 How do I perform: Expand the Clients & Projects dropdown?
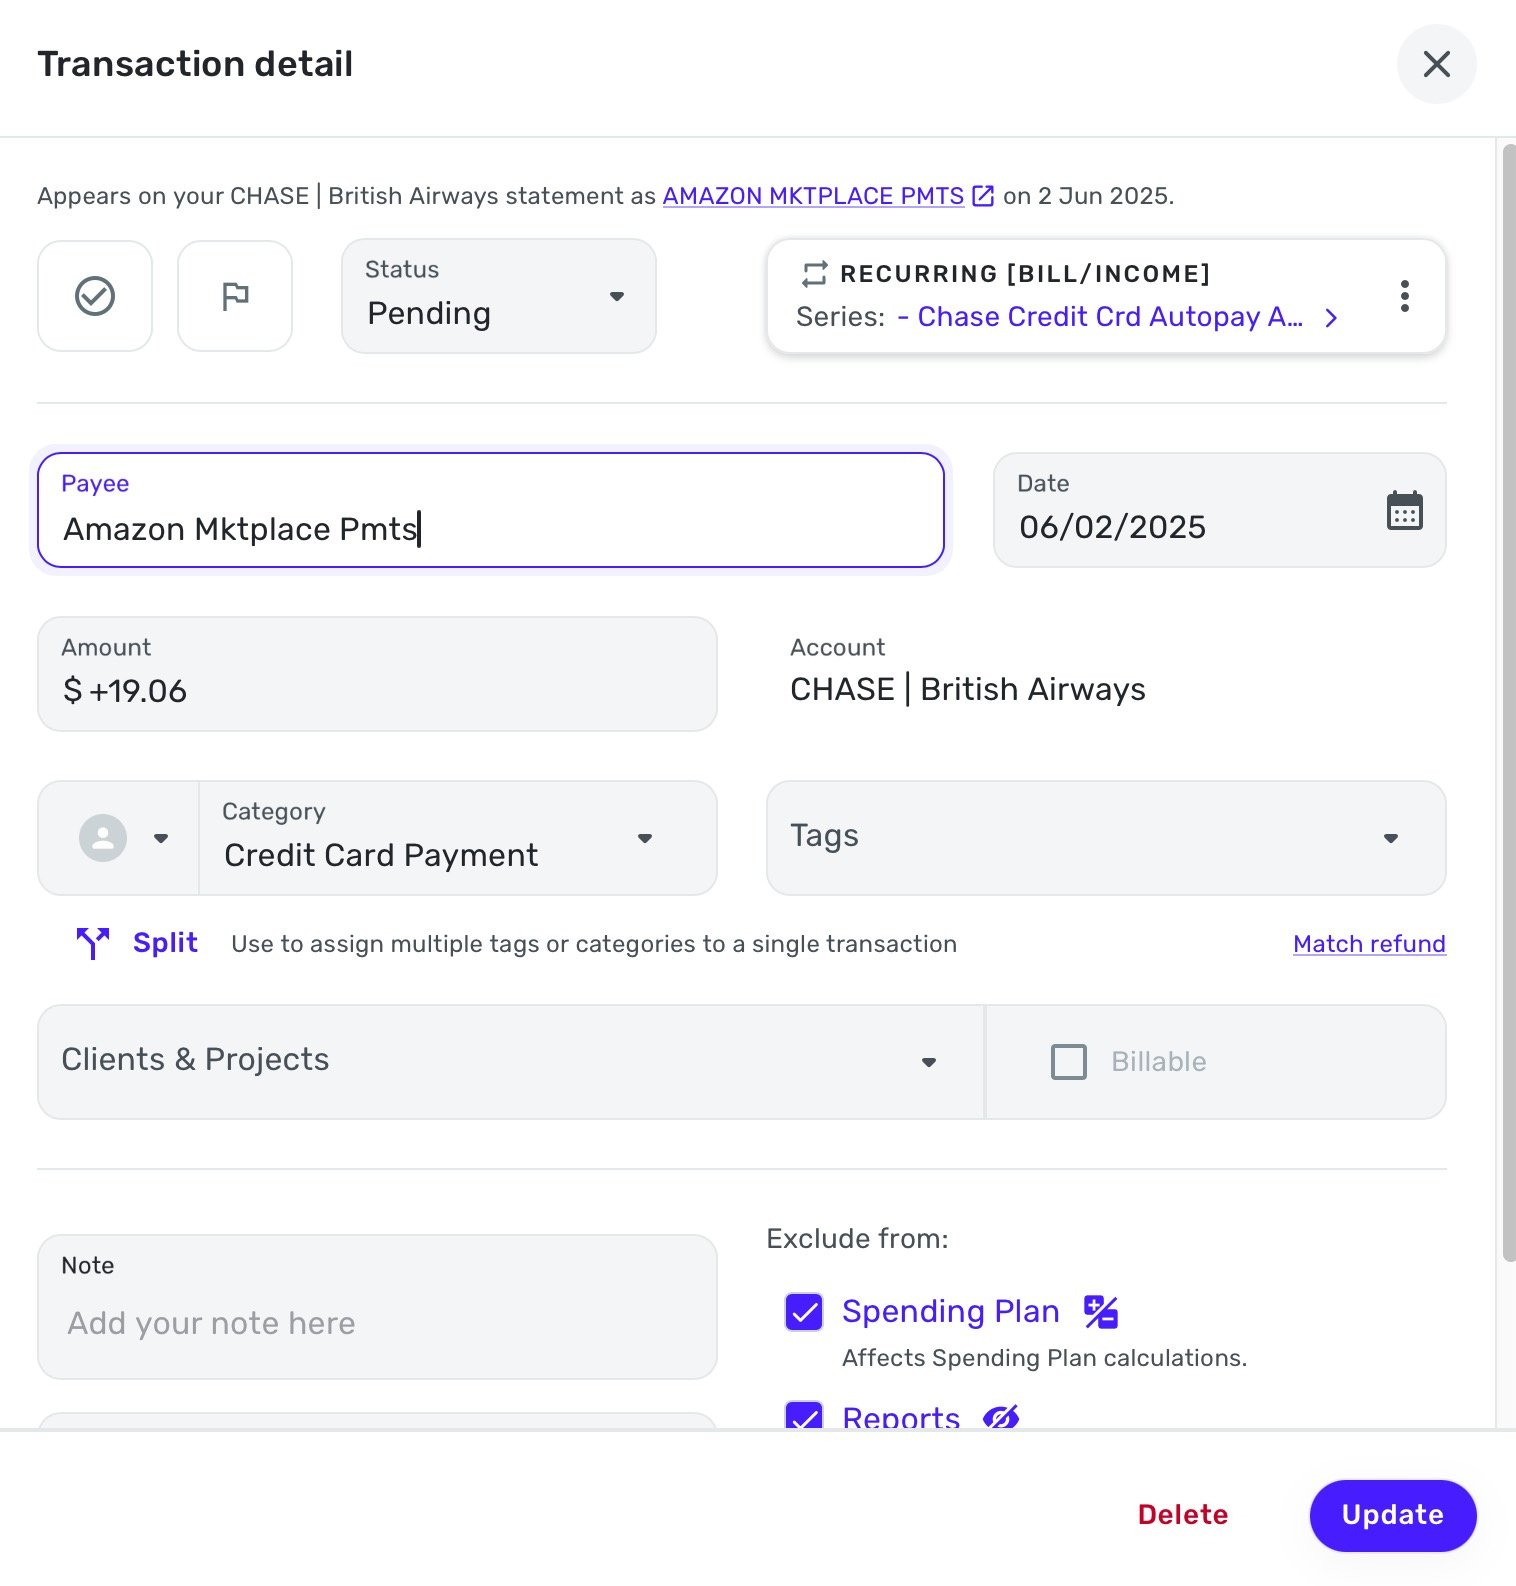pyautogui.click(x=511, y=1062)
